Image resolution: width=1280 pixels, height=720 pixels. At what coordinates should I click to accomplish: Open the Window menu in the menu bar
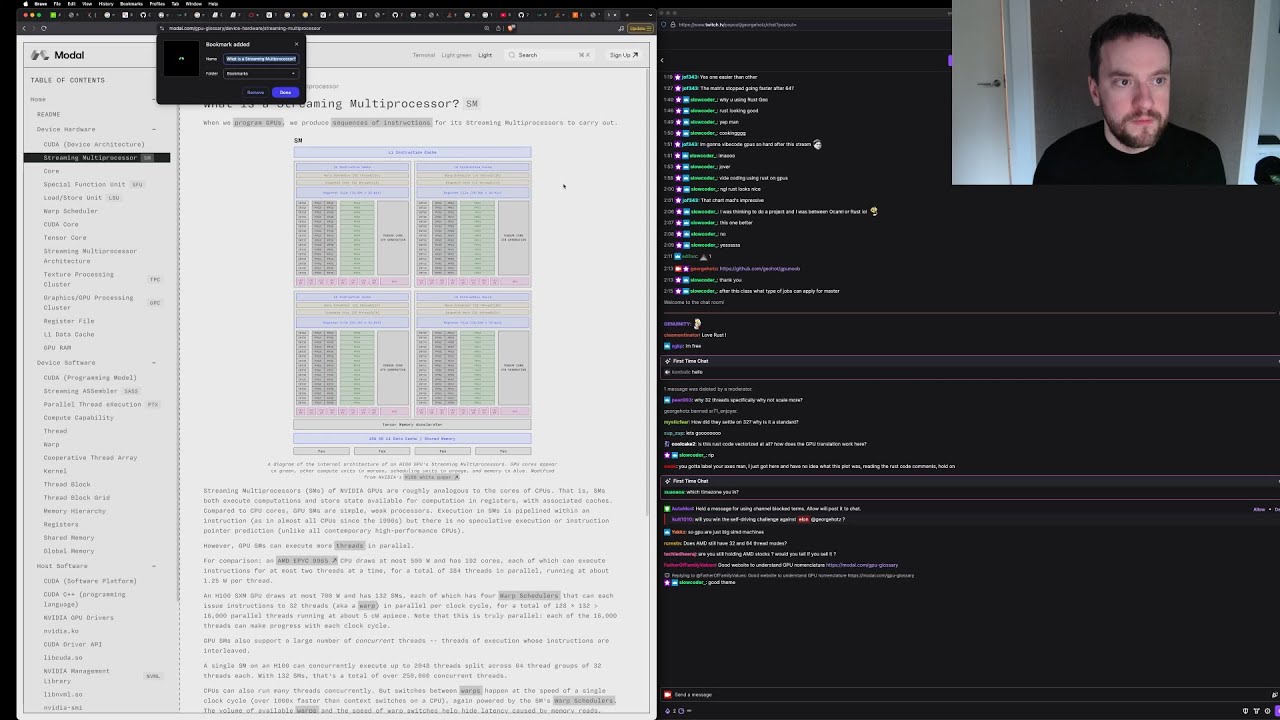(x=194, y=4)
